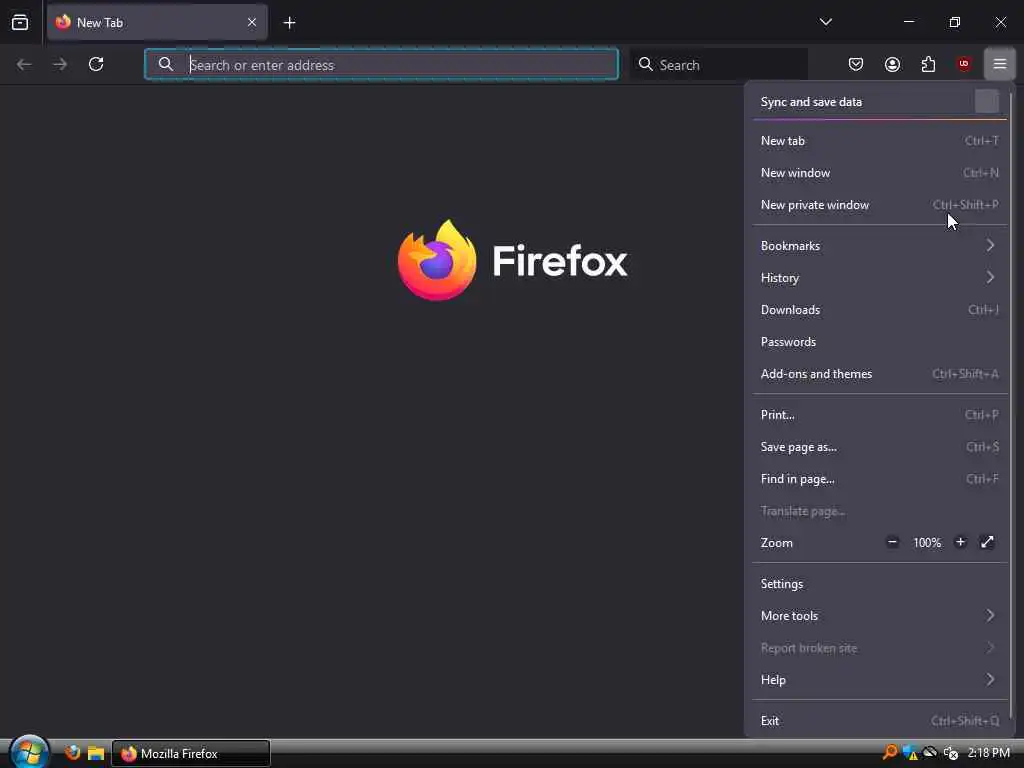Close the hamburger application menu button
Screen dimensions: 1024x768
(x=1000, y=64)
